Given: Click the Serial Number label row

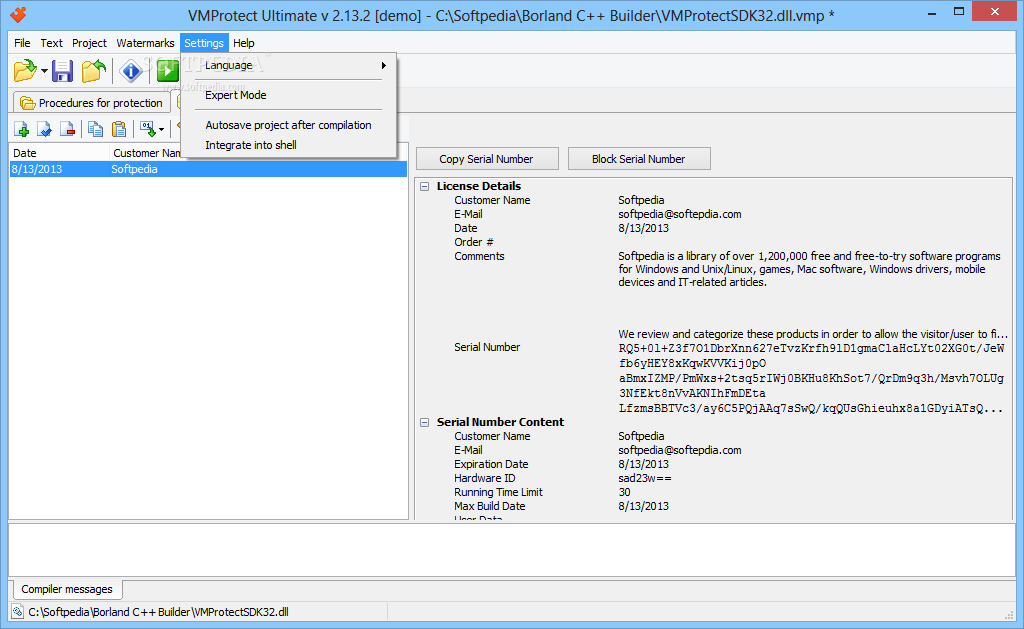Looking at the screenshot, I should [x=487, y=347].
